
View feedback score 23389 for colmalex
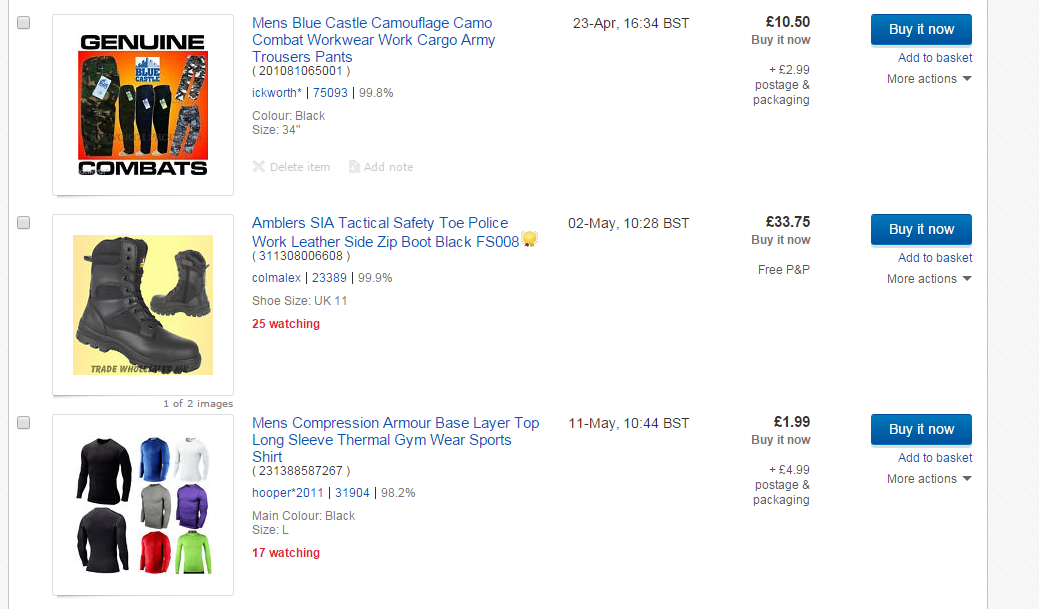(x=329, y=278)
